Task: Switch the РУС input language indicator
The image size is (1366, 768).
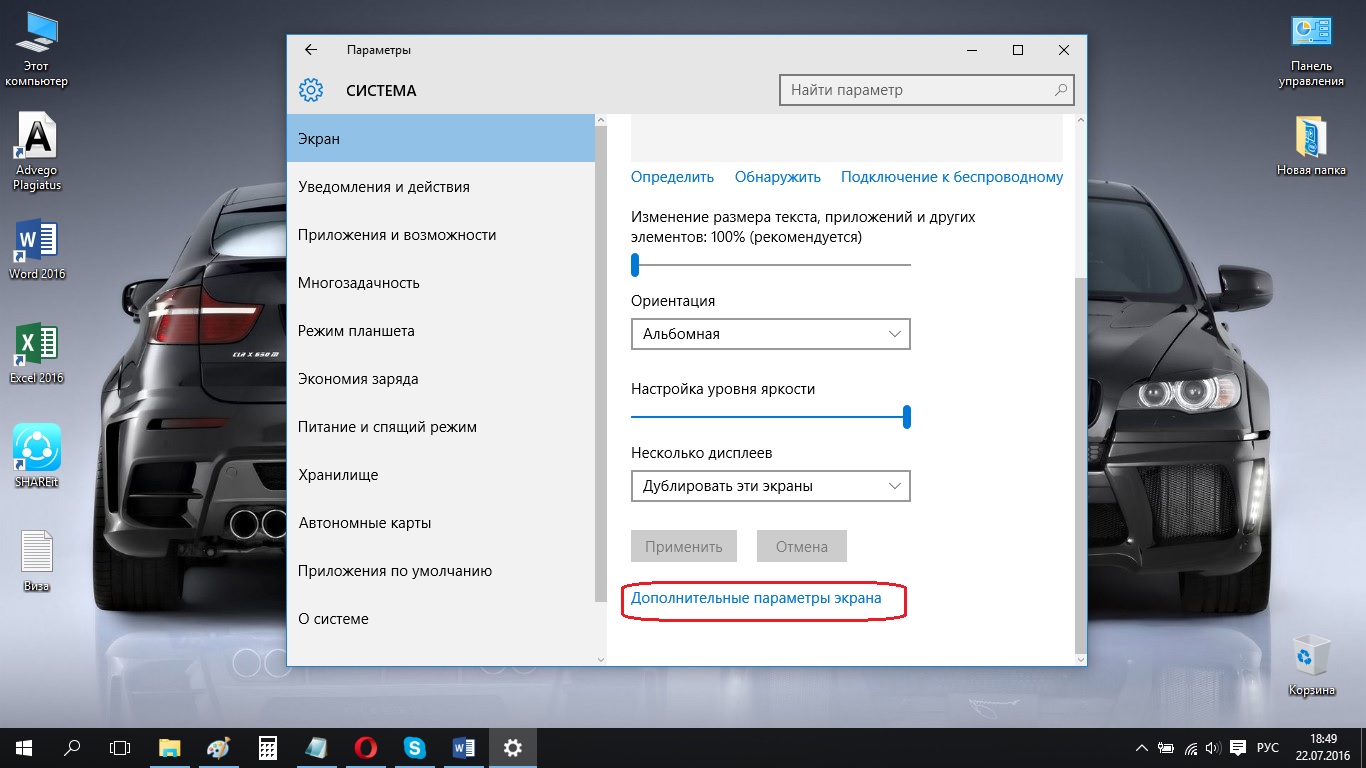Action: (x=1267, y=748)
